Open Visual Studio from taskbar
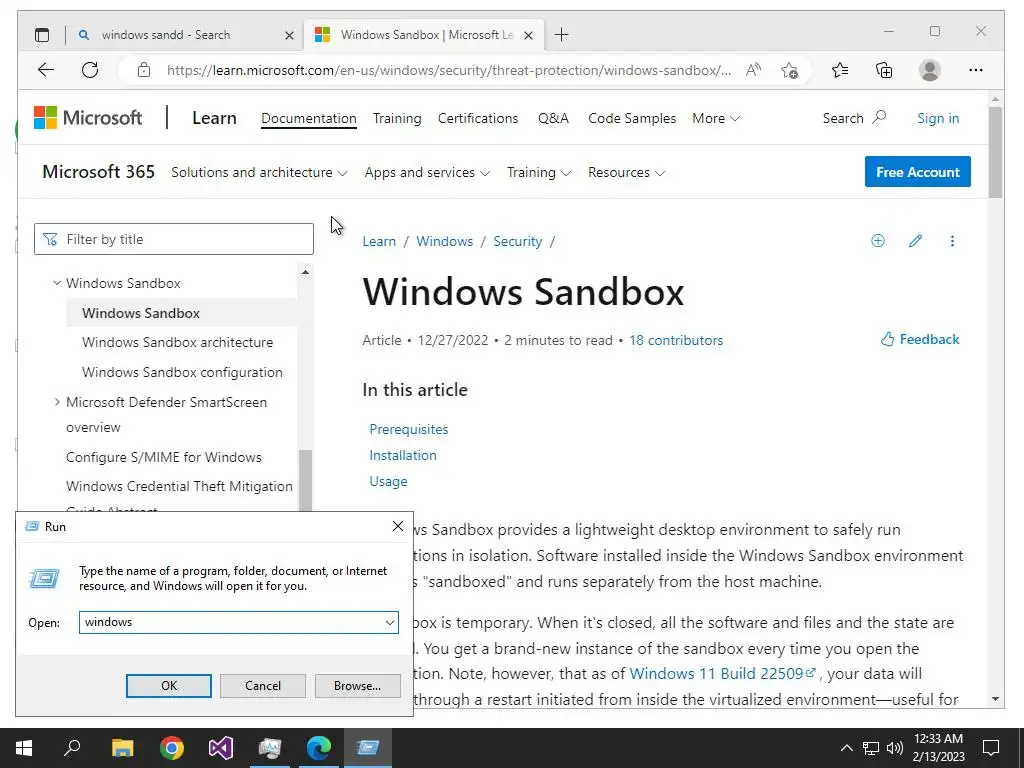1024x768 pixels. point(221,748)
